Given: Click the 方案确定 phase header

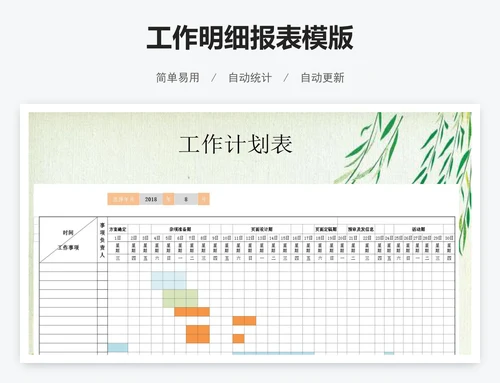Looking at the screenshot, I should 118,229.
